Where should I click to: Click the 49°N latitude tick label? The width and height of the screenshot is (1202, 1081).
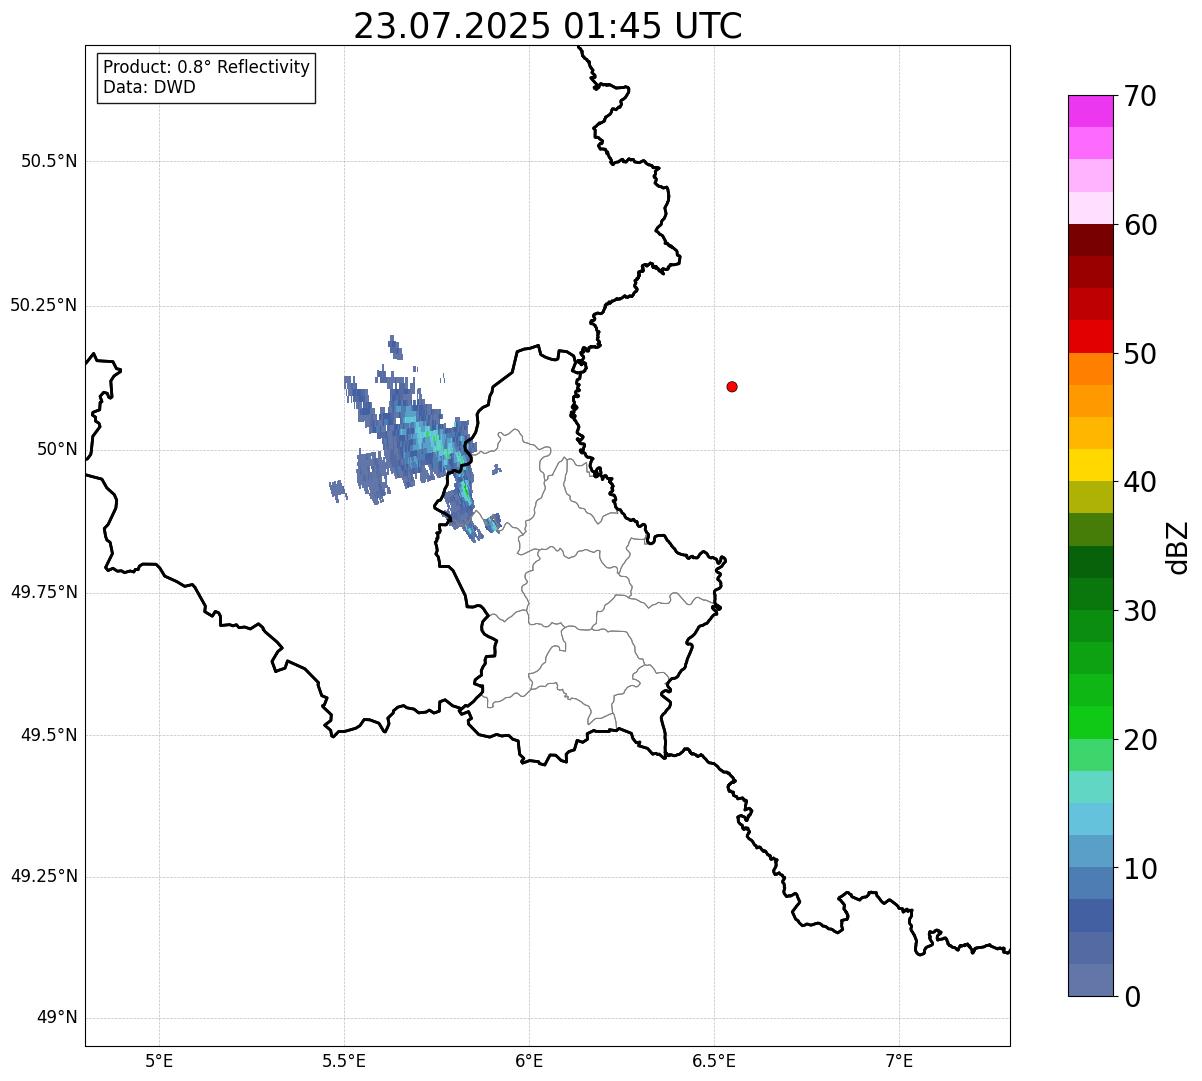57,1018
